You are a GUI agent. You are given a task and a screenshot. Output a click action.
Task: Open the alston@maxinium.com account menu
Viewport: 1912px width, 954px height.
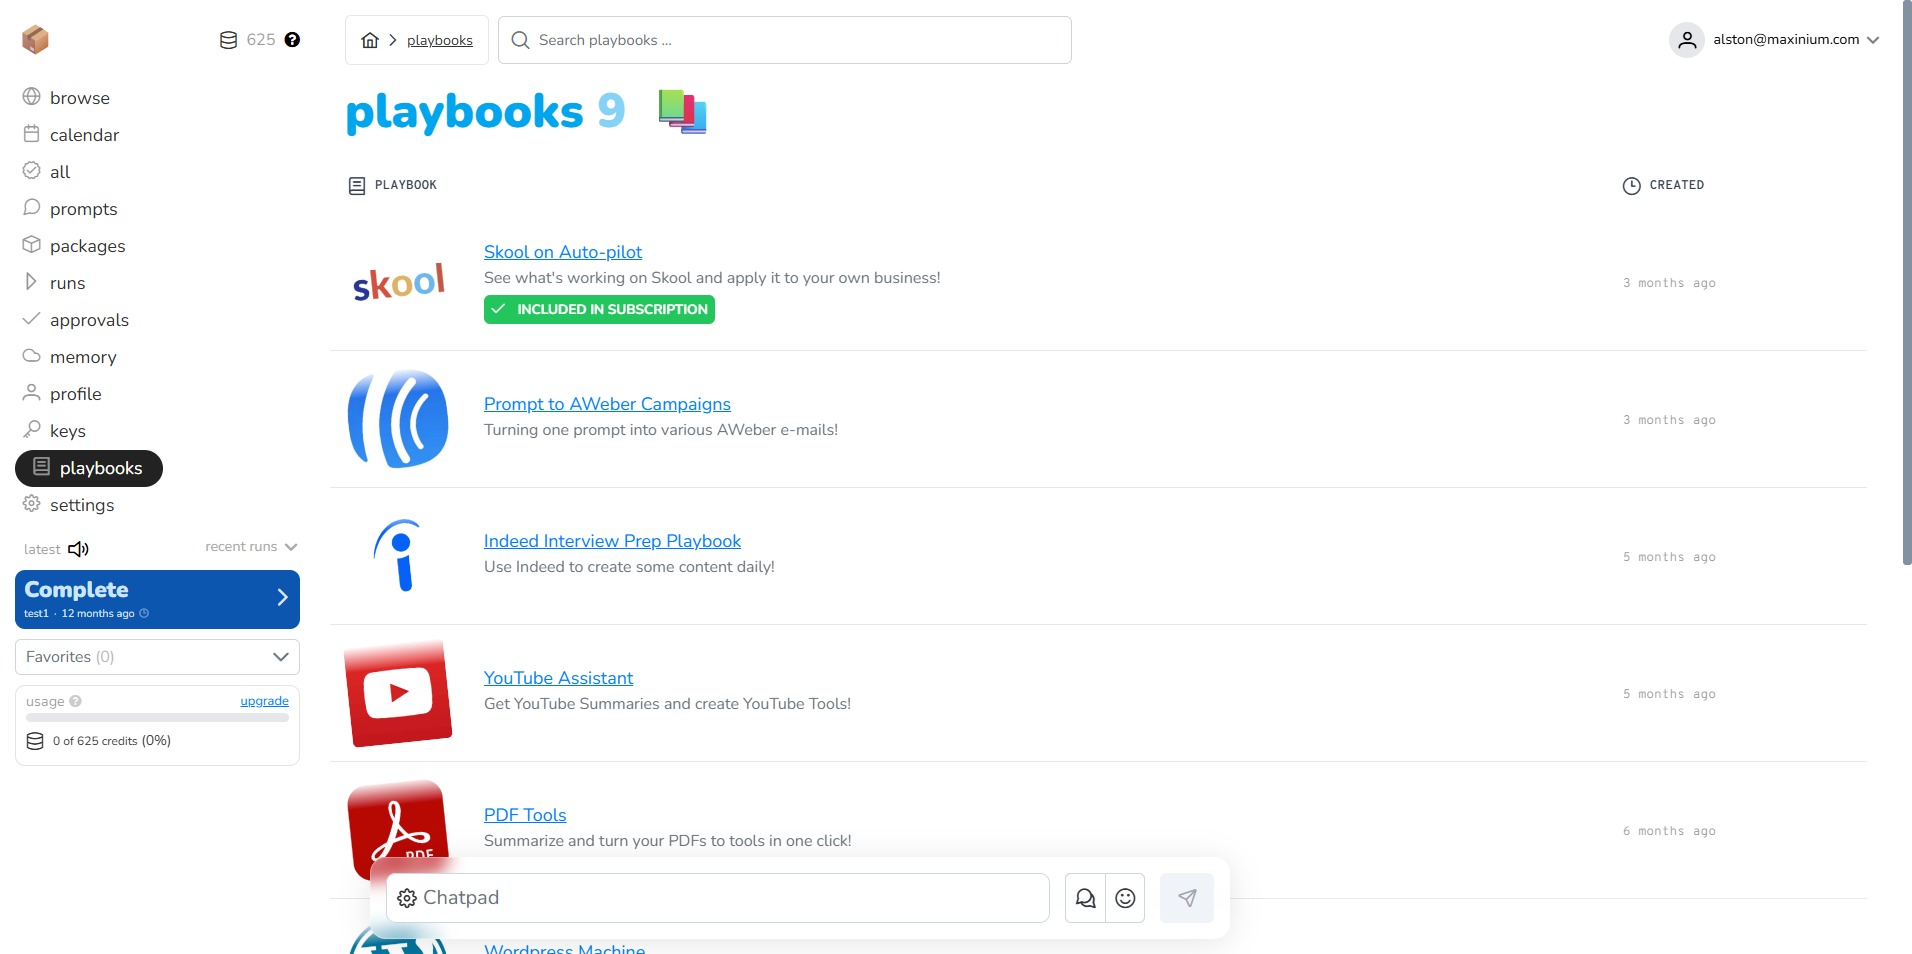point(1775,40)
